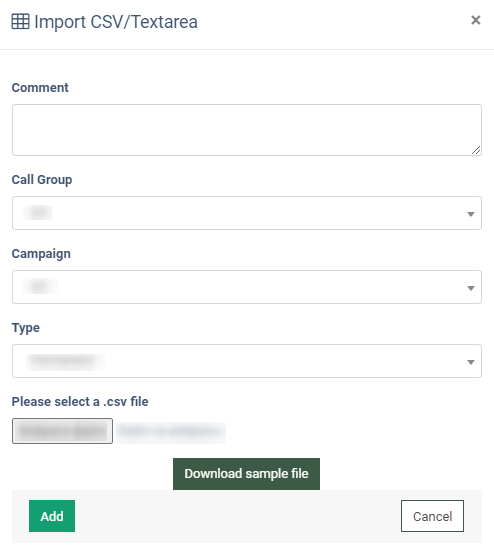Close the Import CSV/Textarea dialog
The height and width of the screenshot is (555, 494).
pos(476,20)
